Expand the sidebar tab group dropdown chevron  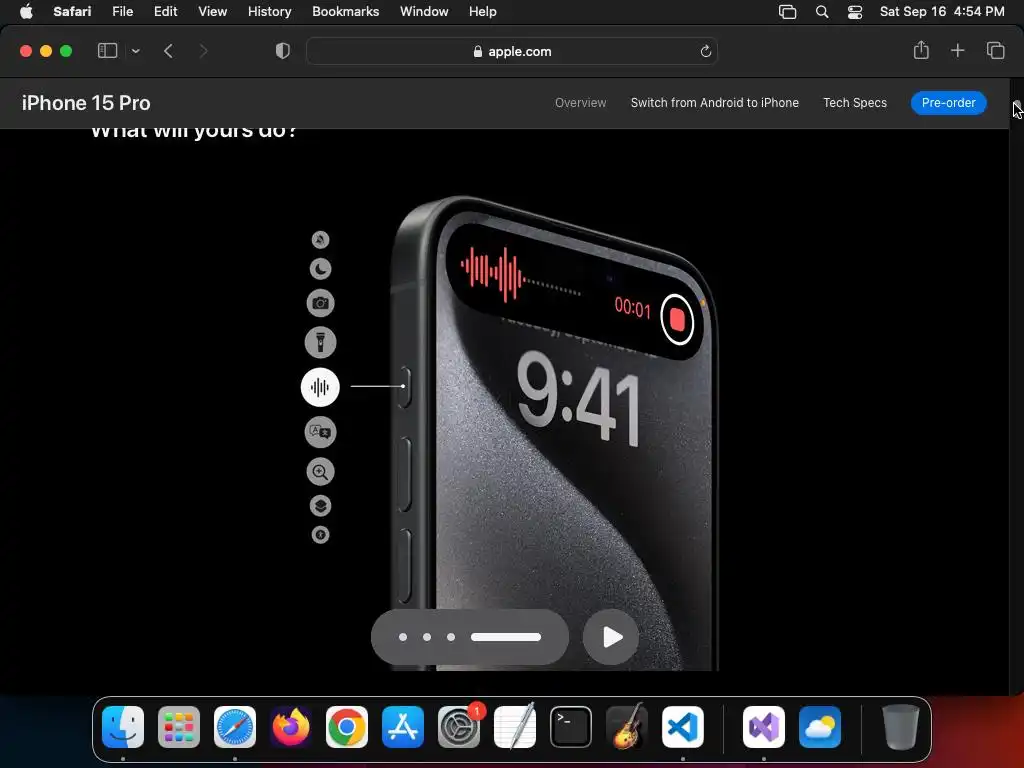[x=135, y=51]
